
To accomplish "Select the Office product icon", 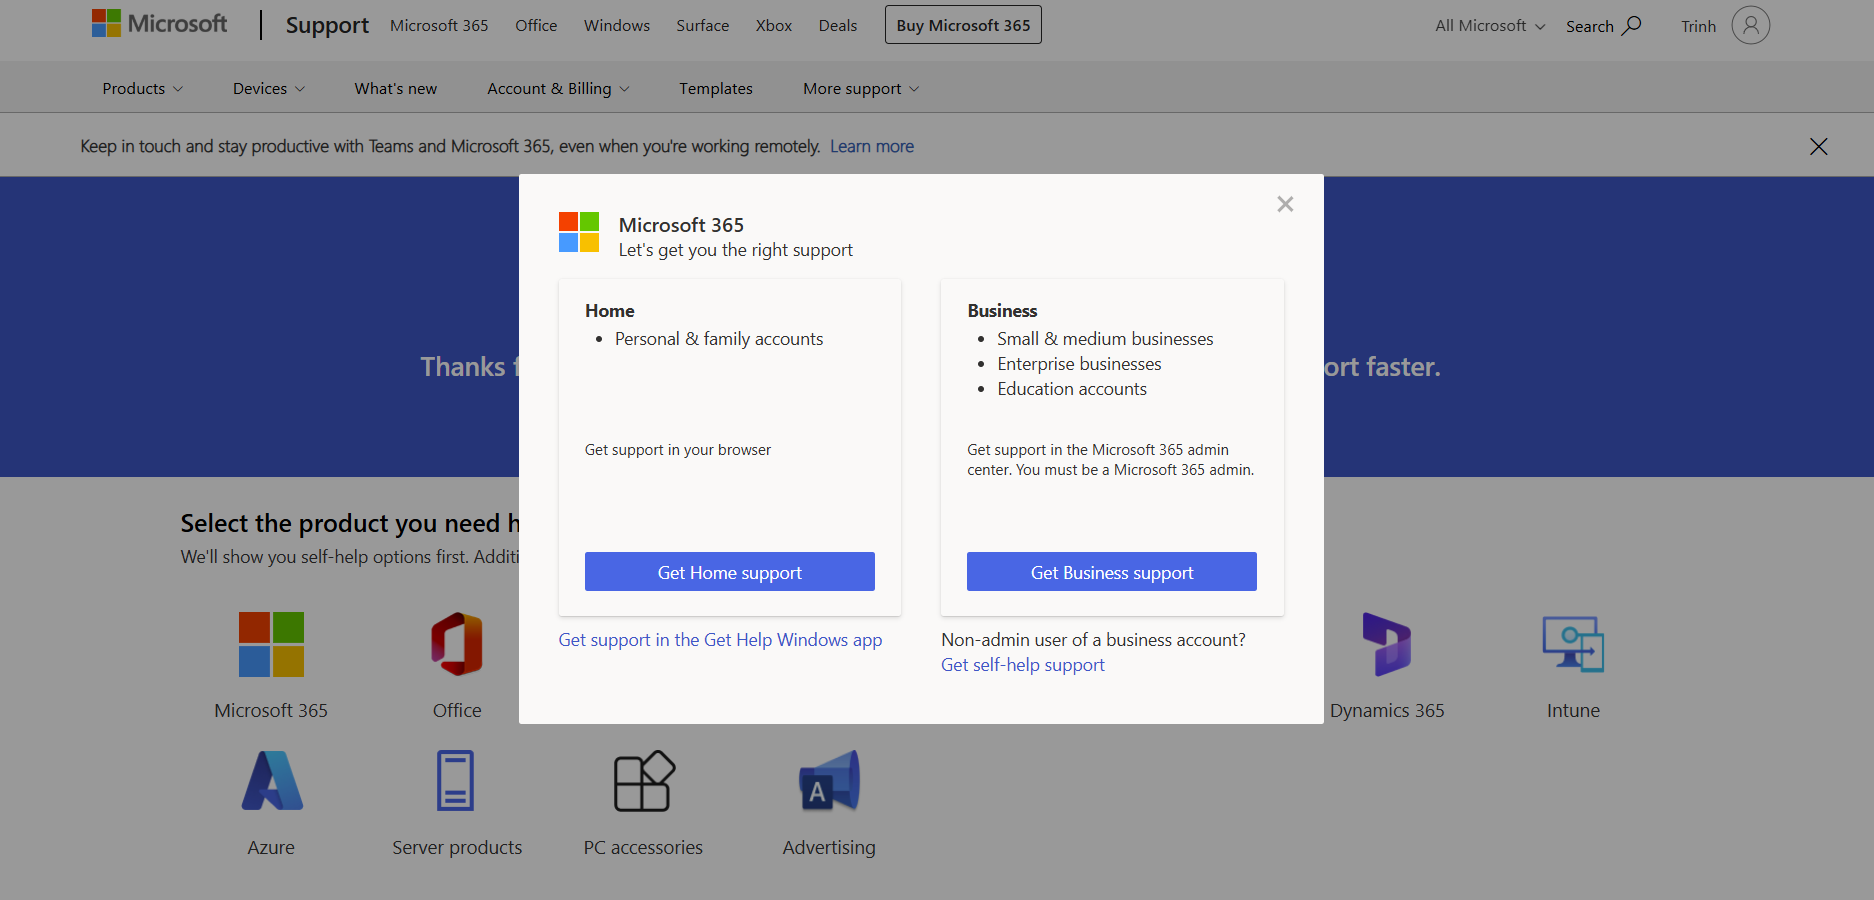I will click(457, 645).
